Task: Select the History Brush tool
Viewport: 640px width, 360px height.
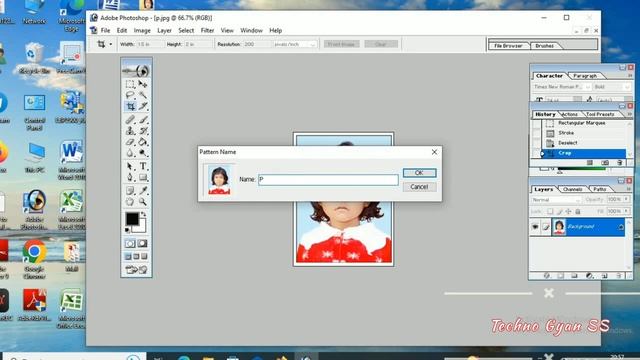Action: tap(143, 131)
